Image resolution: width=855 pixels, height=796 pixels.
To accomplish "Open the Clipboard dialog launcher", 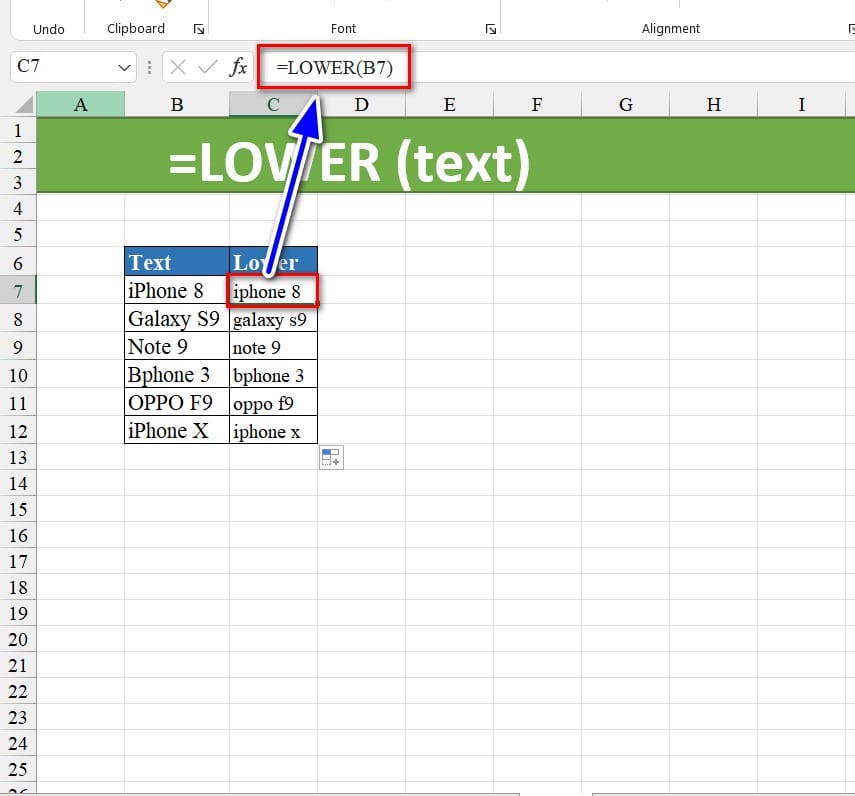I will 197,29.
